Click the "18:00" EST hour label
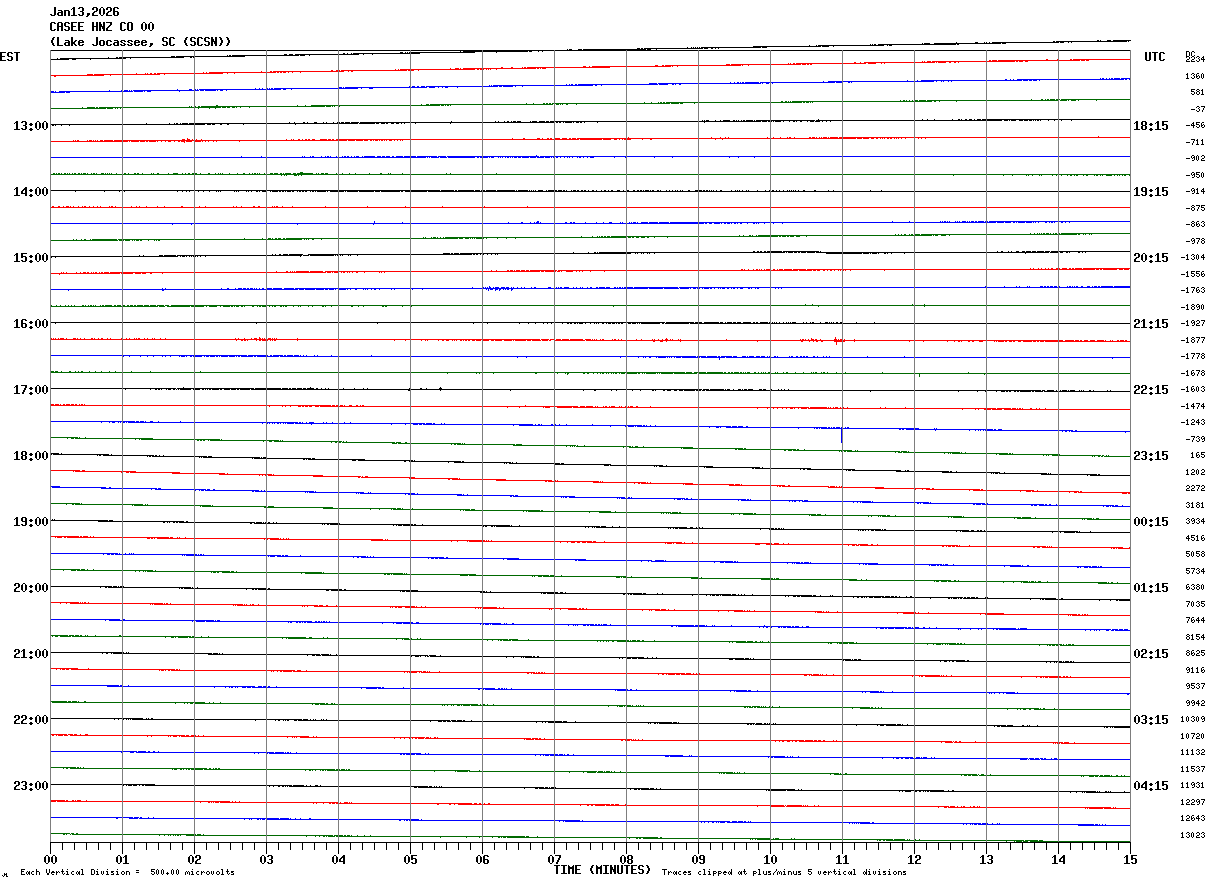Viewport: 1210px width, 886px height. pyautogui.click(x=30, y=456)
